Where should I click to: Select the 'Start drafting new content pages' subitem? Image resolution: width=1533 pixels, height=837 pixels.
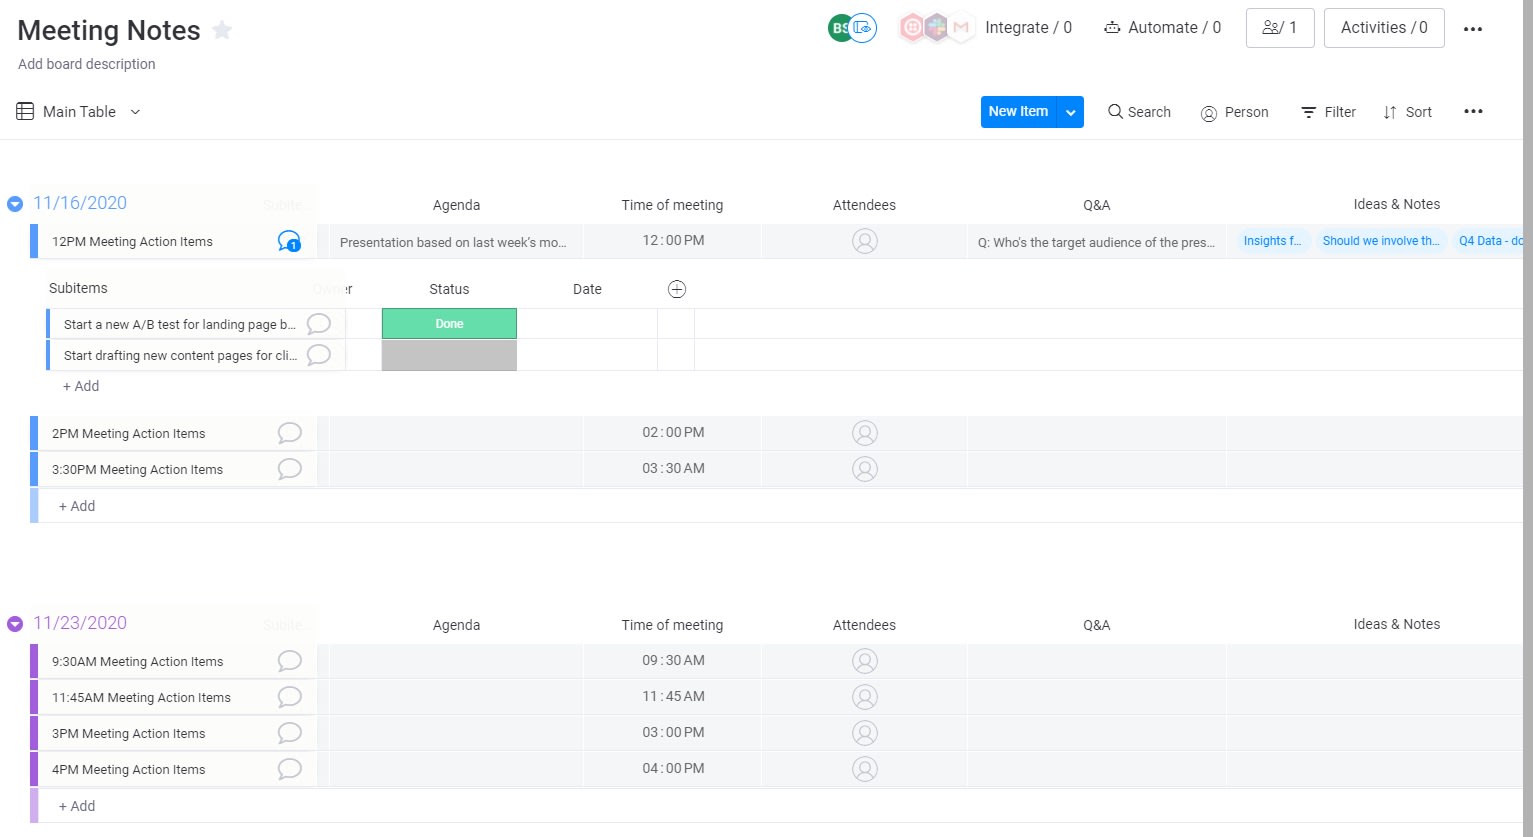180,356
